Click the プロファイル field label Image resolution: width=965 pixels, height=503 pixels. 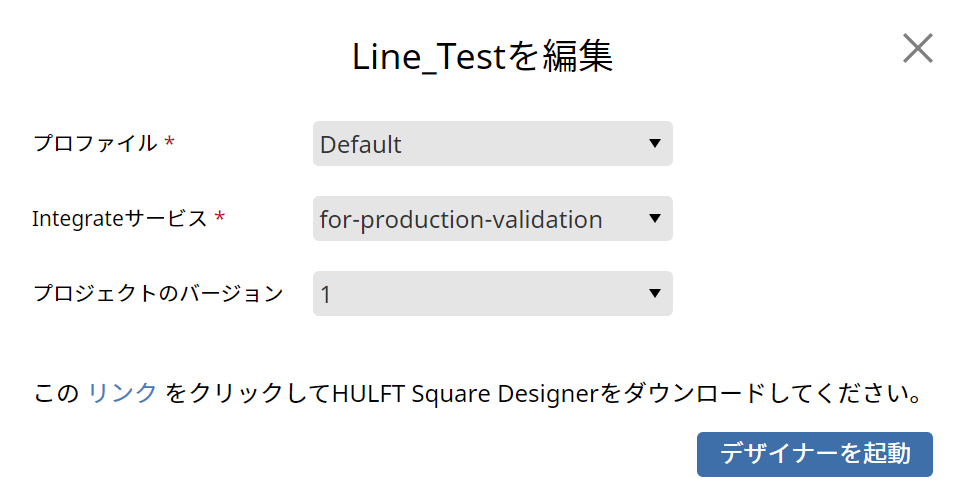(x=95, y=143)
